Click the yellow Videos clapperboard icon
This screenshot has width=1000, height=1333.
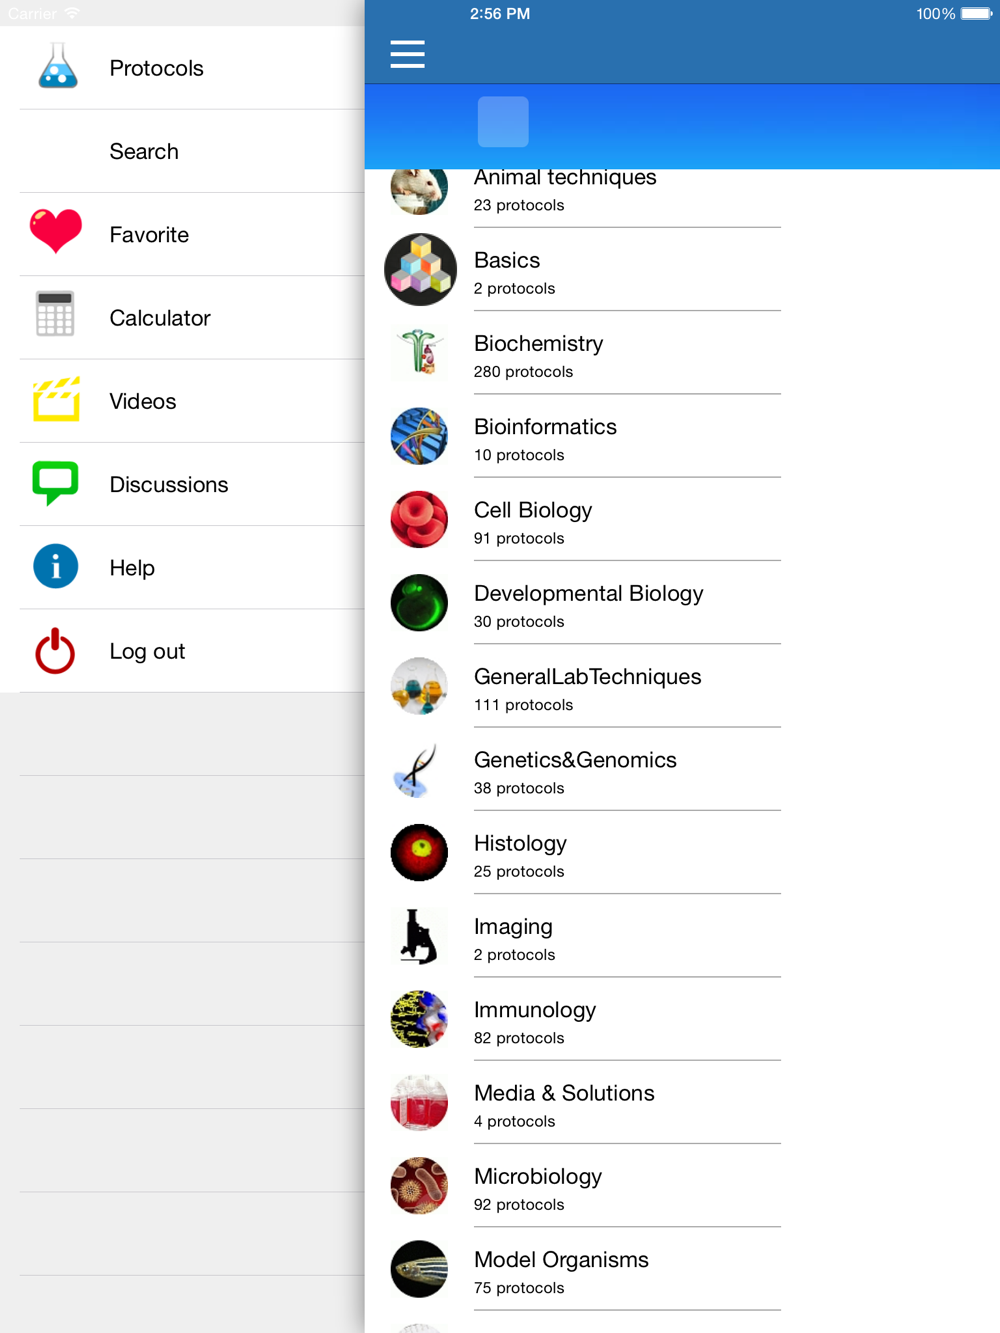pos(56,399)
